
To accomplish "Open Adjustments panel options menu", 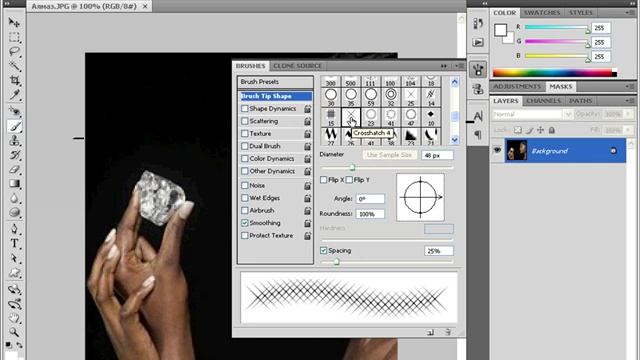I will pos(630,87).
